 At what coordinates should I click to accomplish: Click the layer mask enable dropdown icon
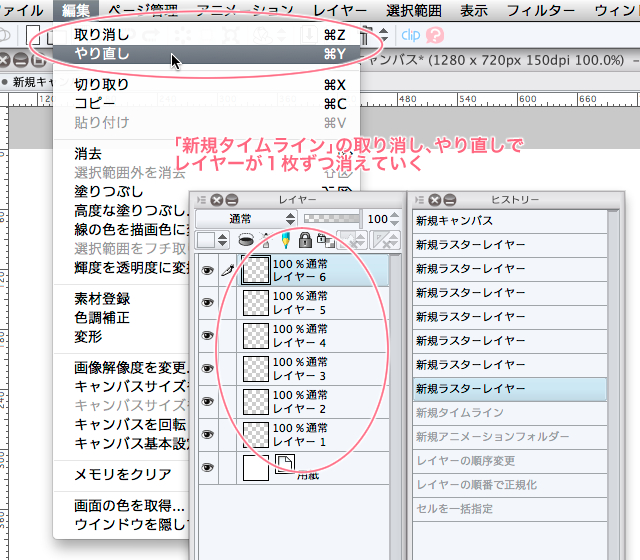[351, 240]
